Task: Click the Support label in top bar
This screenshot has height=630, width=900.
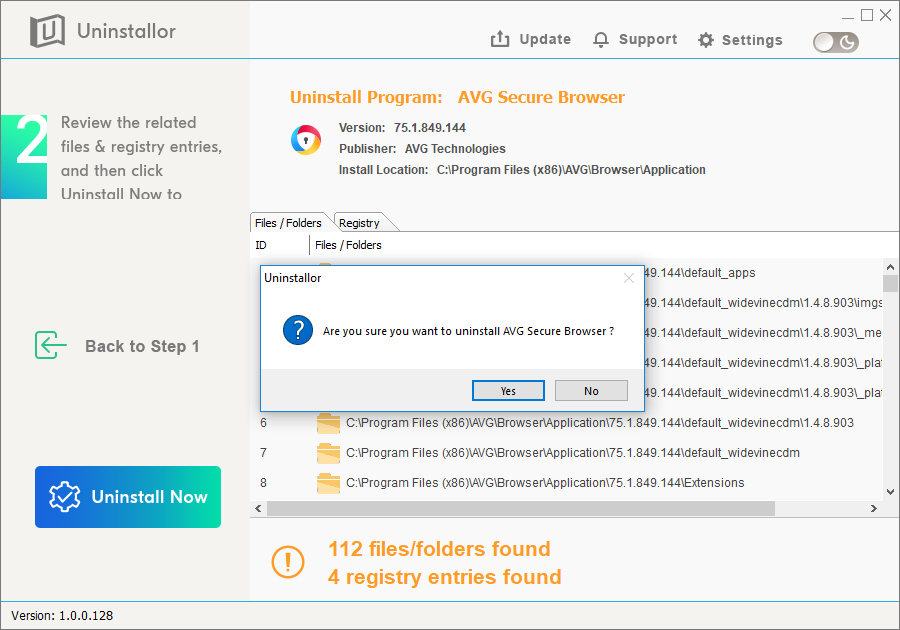Action: (648, 39)
